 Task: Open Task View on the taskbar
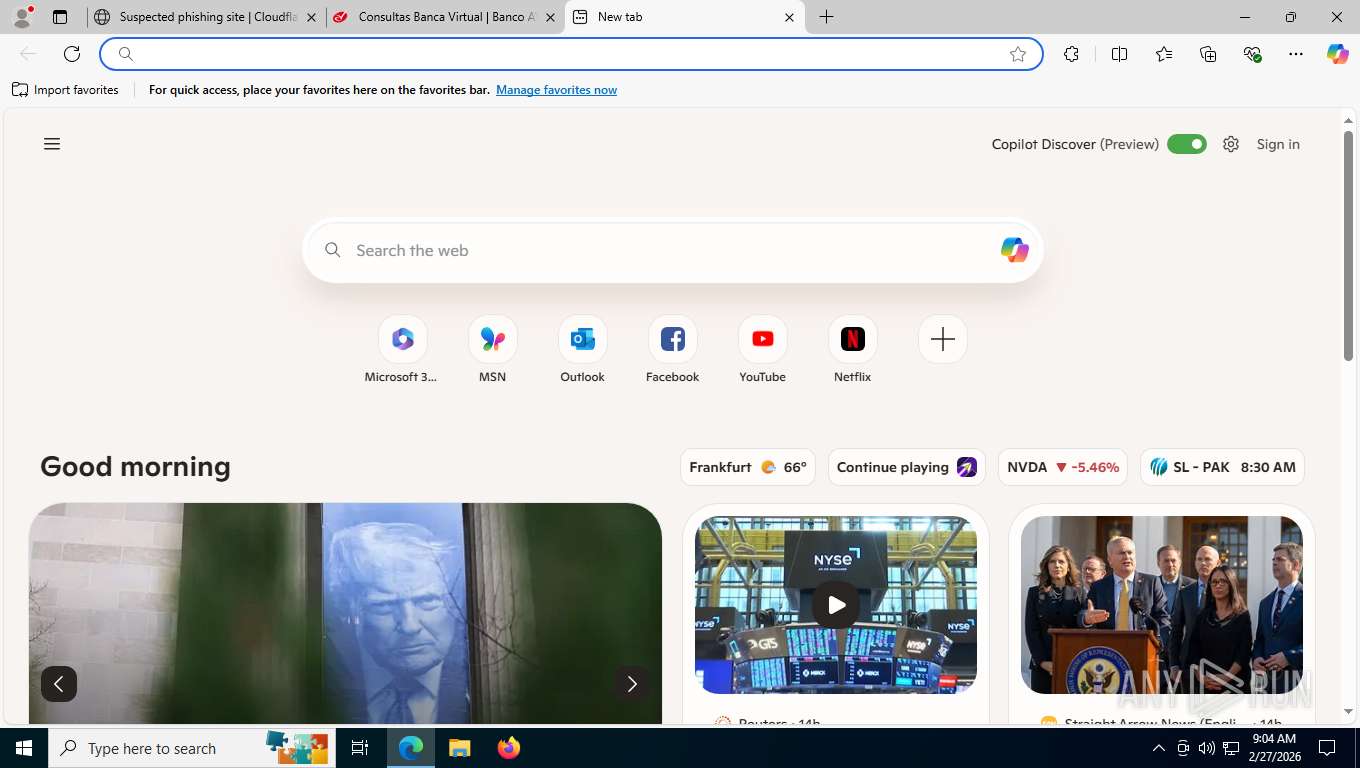(360, 748)
